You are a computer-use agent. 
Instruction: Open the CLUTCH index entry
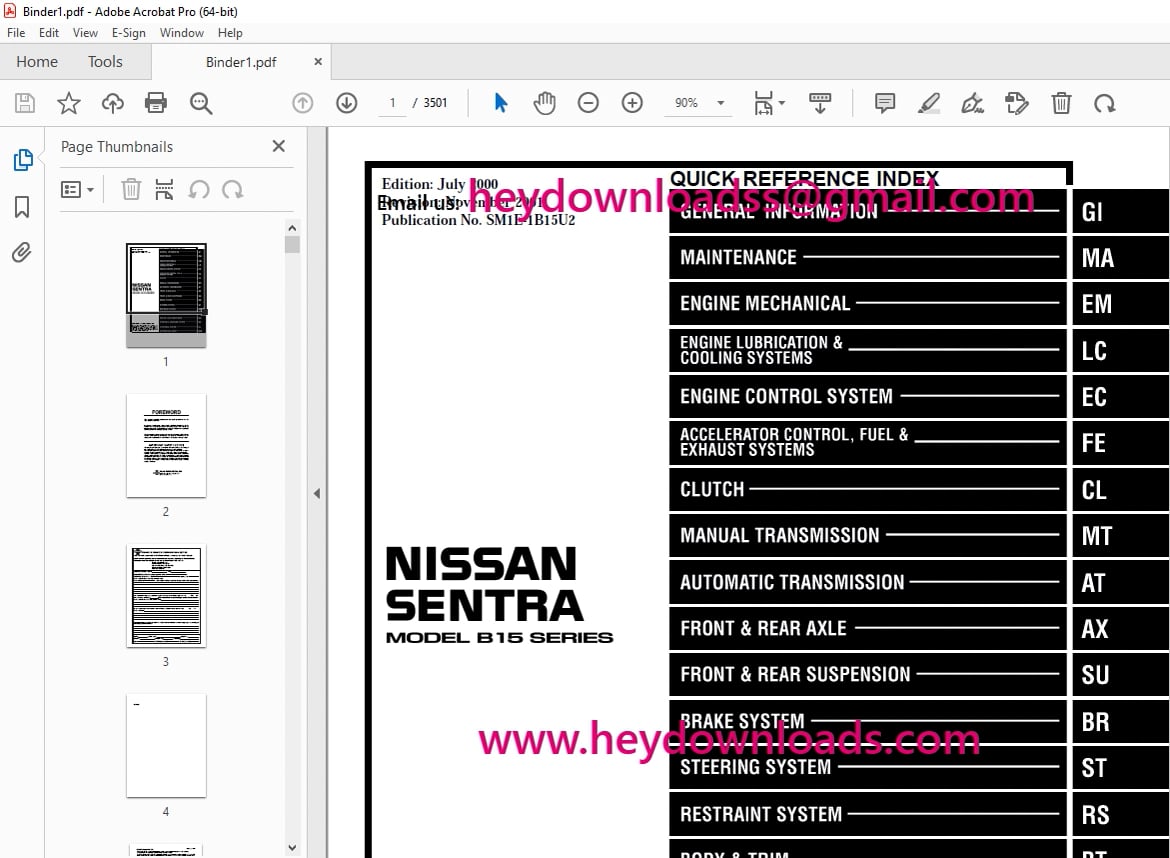(868, 489)
